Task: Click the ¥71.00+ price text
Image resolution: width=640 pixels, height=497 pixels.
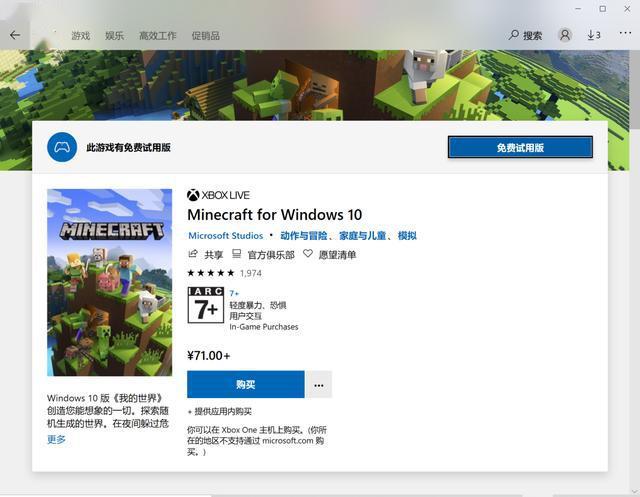Action: [x=209, y=355]
